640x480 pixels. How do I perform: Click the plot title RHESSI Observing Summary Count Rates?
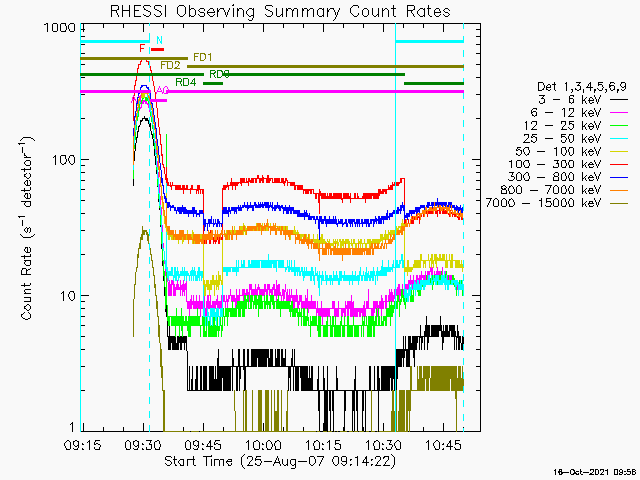(280, 11)
